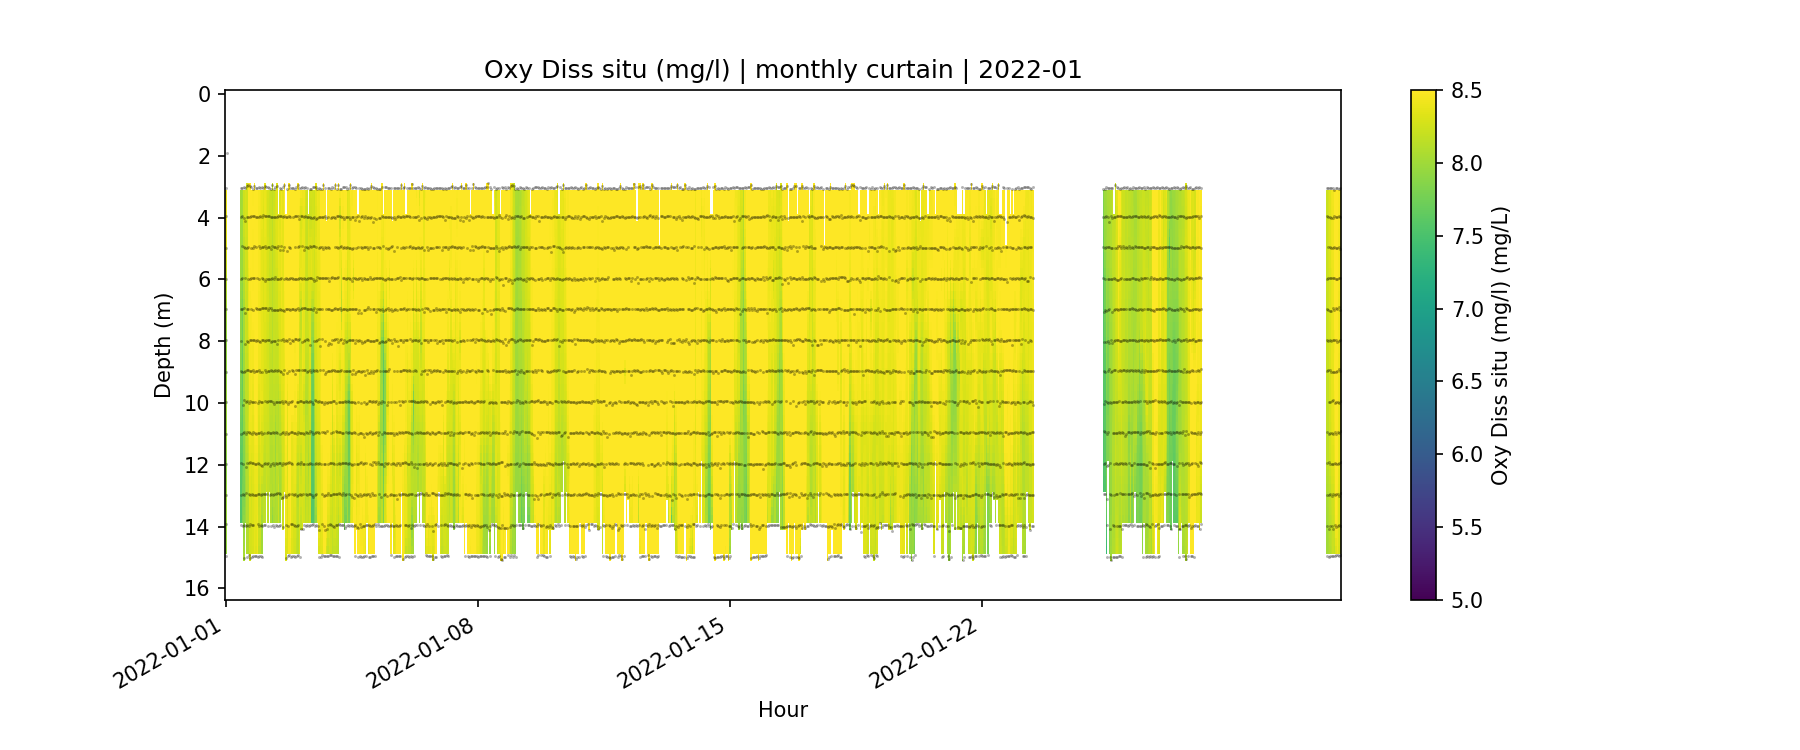Click the depth tick label 0
This screenshot has width=1800, height=750.
point(205,94)
